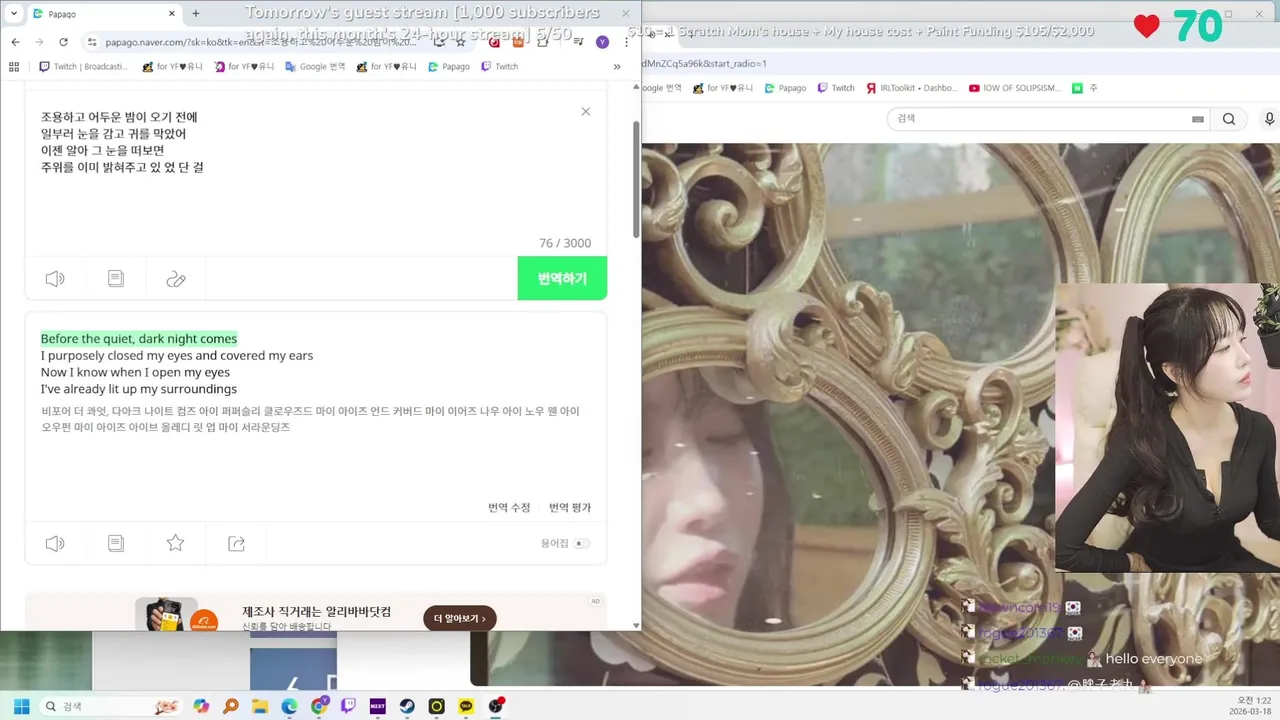This screenshot has width=1280, height=720.
Task: Click the Papago page vertical scrollbar
Action: 636,180
